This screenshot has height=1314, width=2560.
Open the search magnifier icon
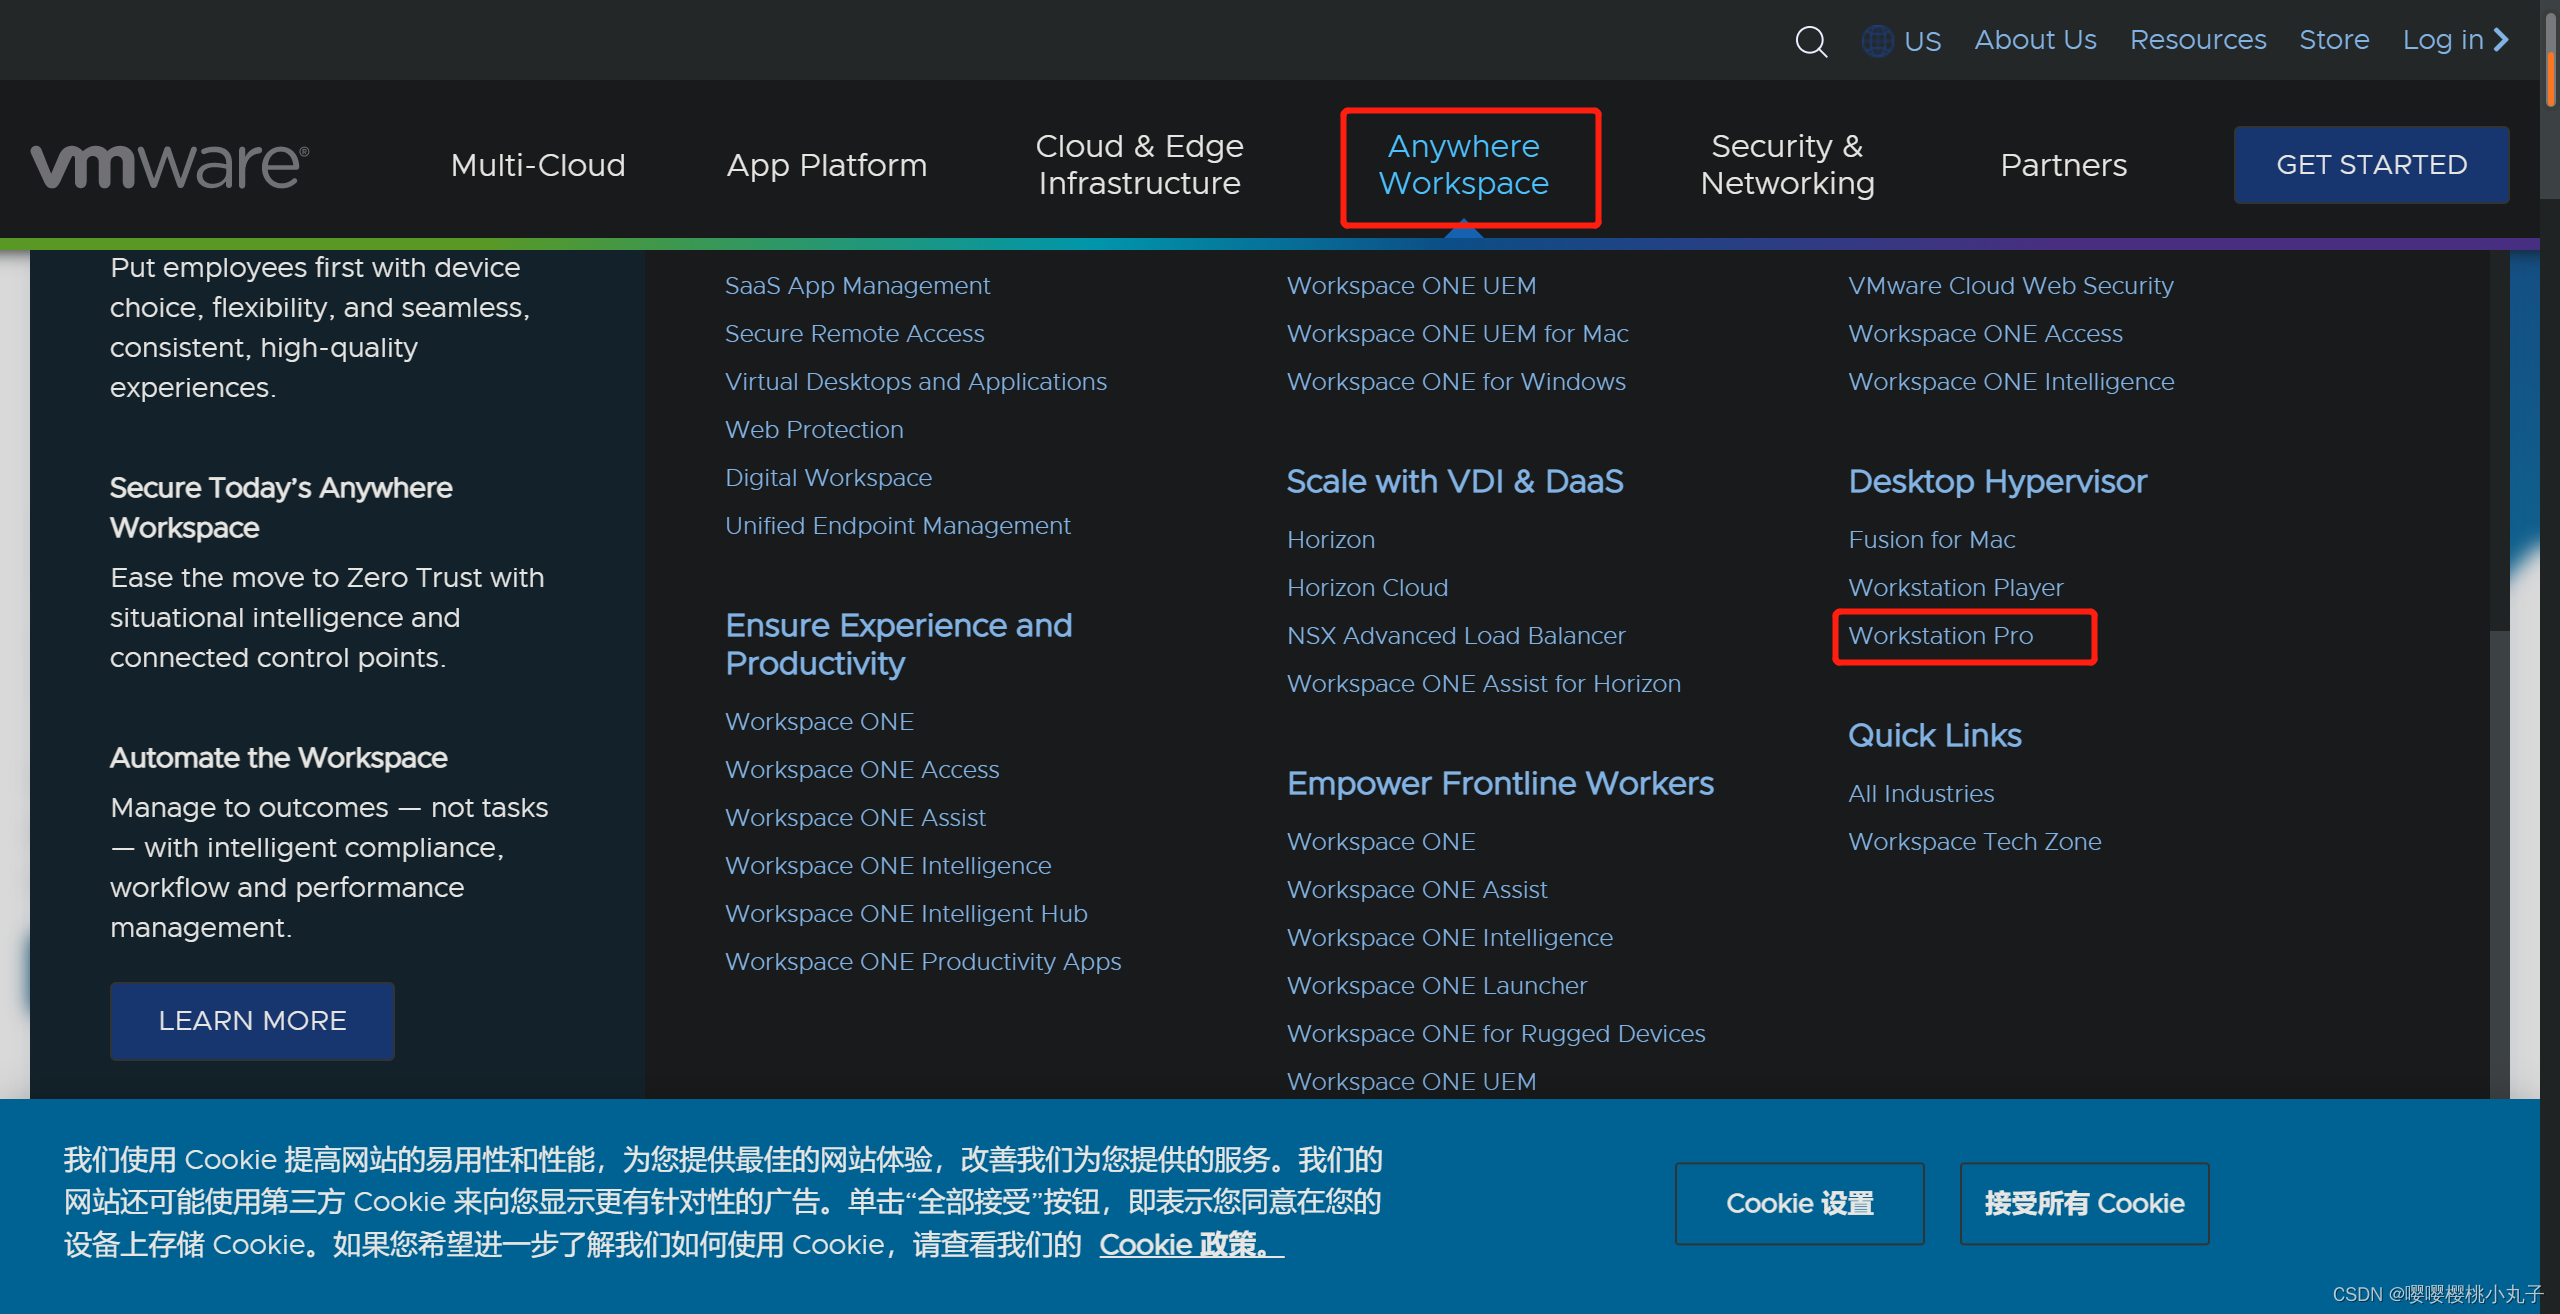pos(1811,41)
